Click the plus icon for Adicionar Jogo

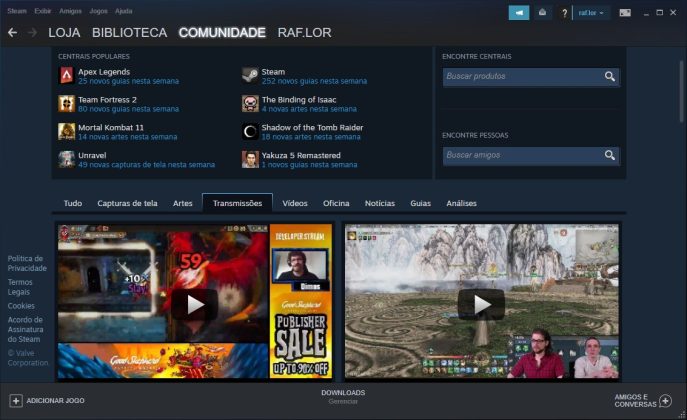point(16,401)
